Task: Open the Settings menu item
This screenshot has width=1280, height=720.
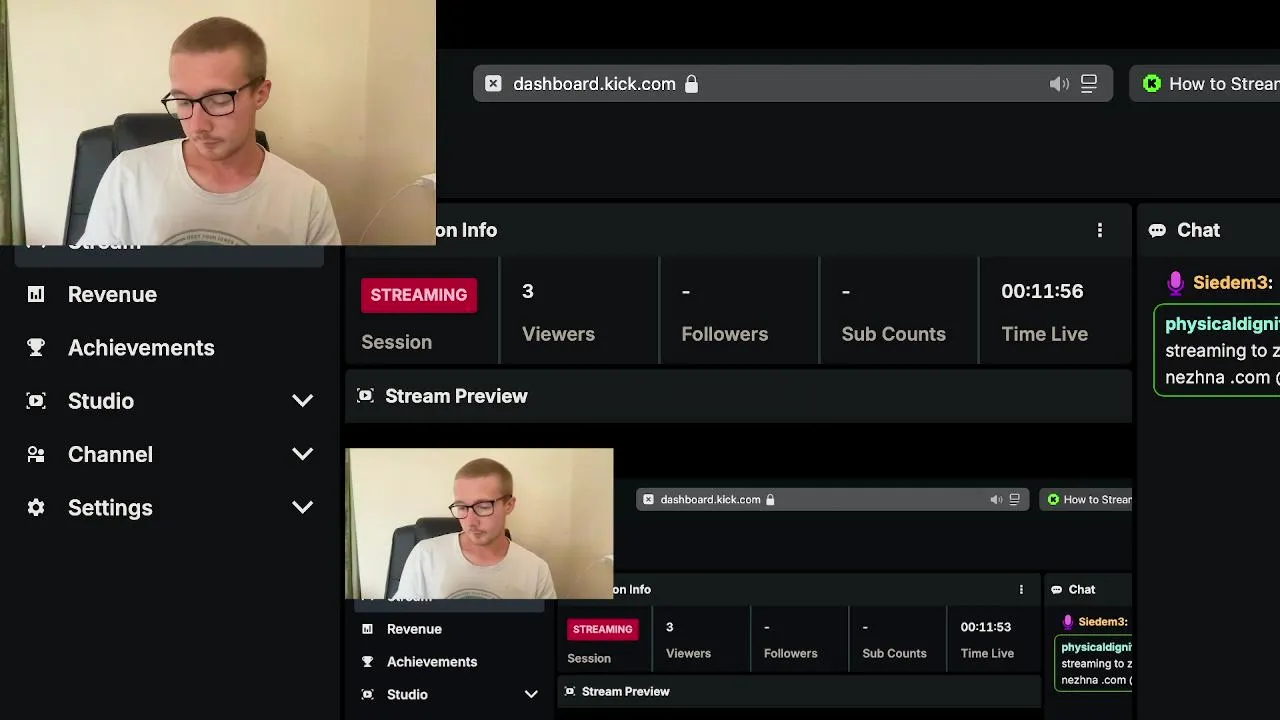Action: pyautogui.click(x=110, y=507)
